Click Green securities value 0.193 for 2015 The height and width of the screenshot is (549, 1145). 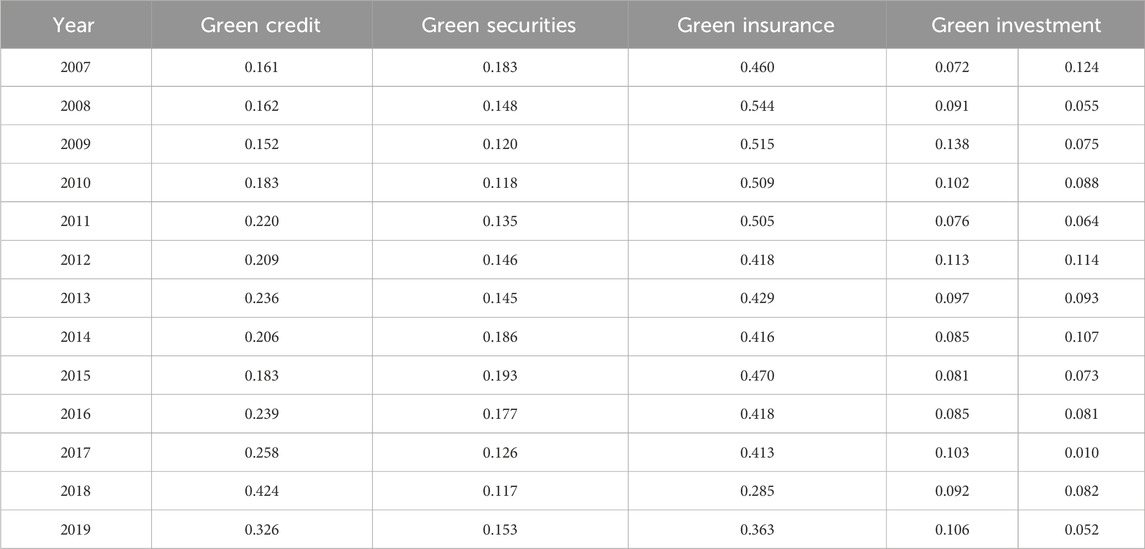point(499,376)
